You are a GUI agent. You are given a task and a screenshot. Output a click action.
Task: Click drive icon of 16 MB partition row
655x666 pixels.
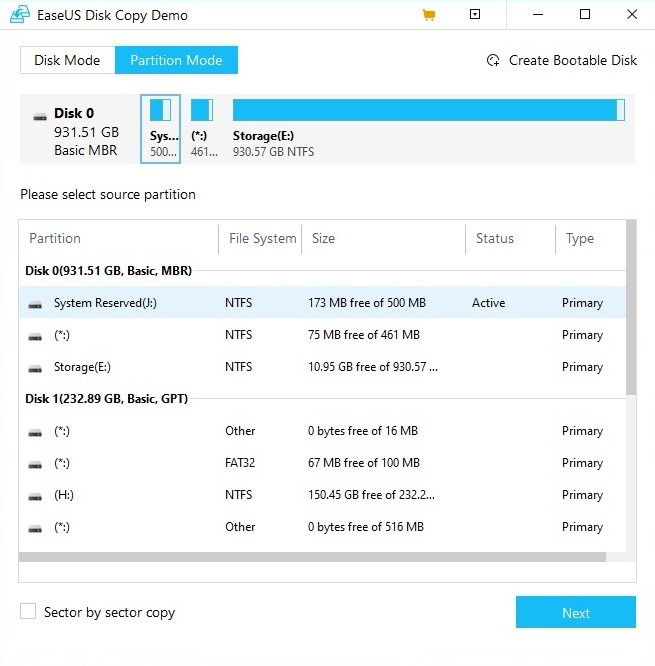[x=35, y=433]
